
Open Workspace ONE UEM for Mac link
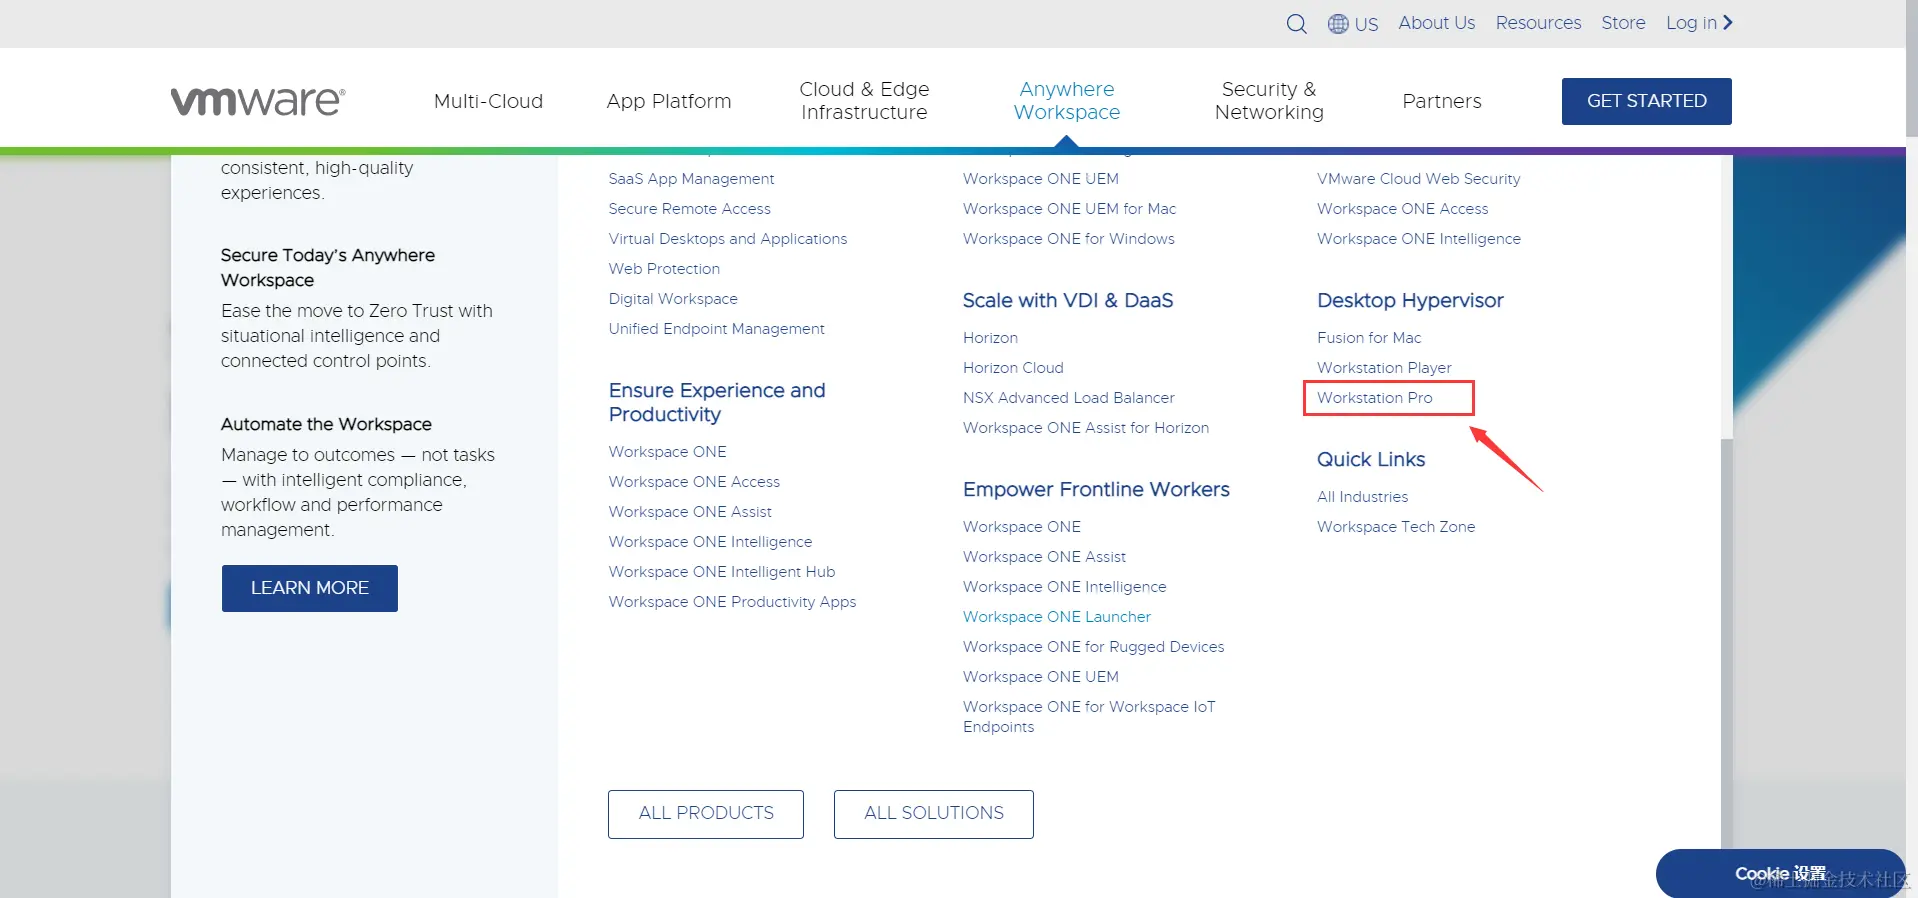click(x=1069, y=209)
